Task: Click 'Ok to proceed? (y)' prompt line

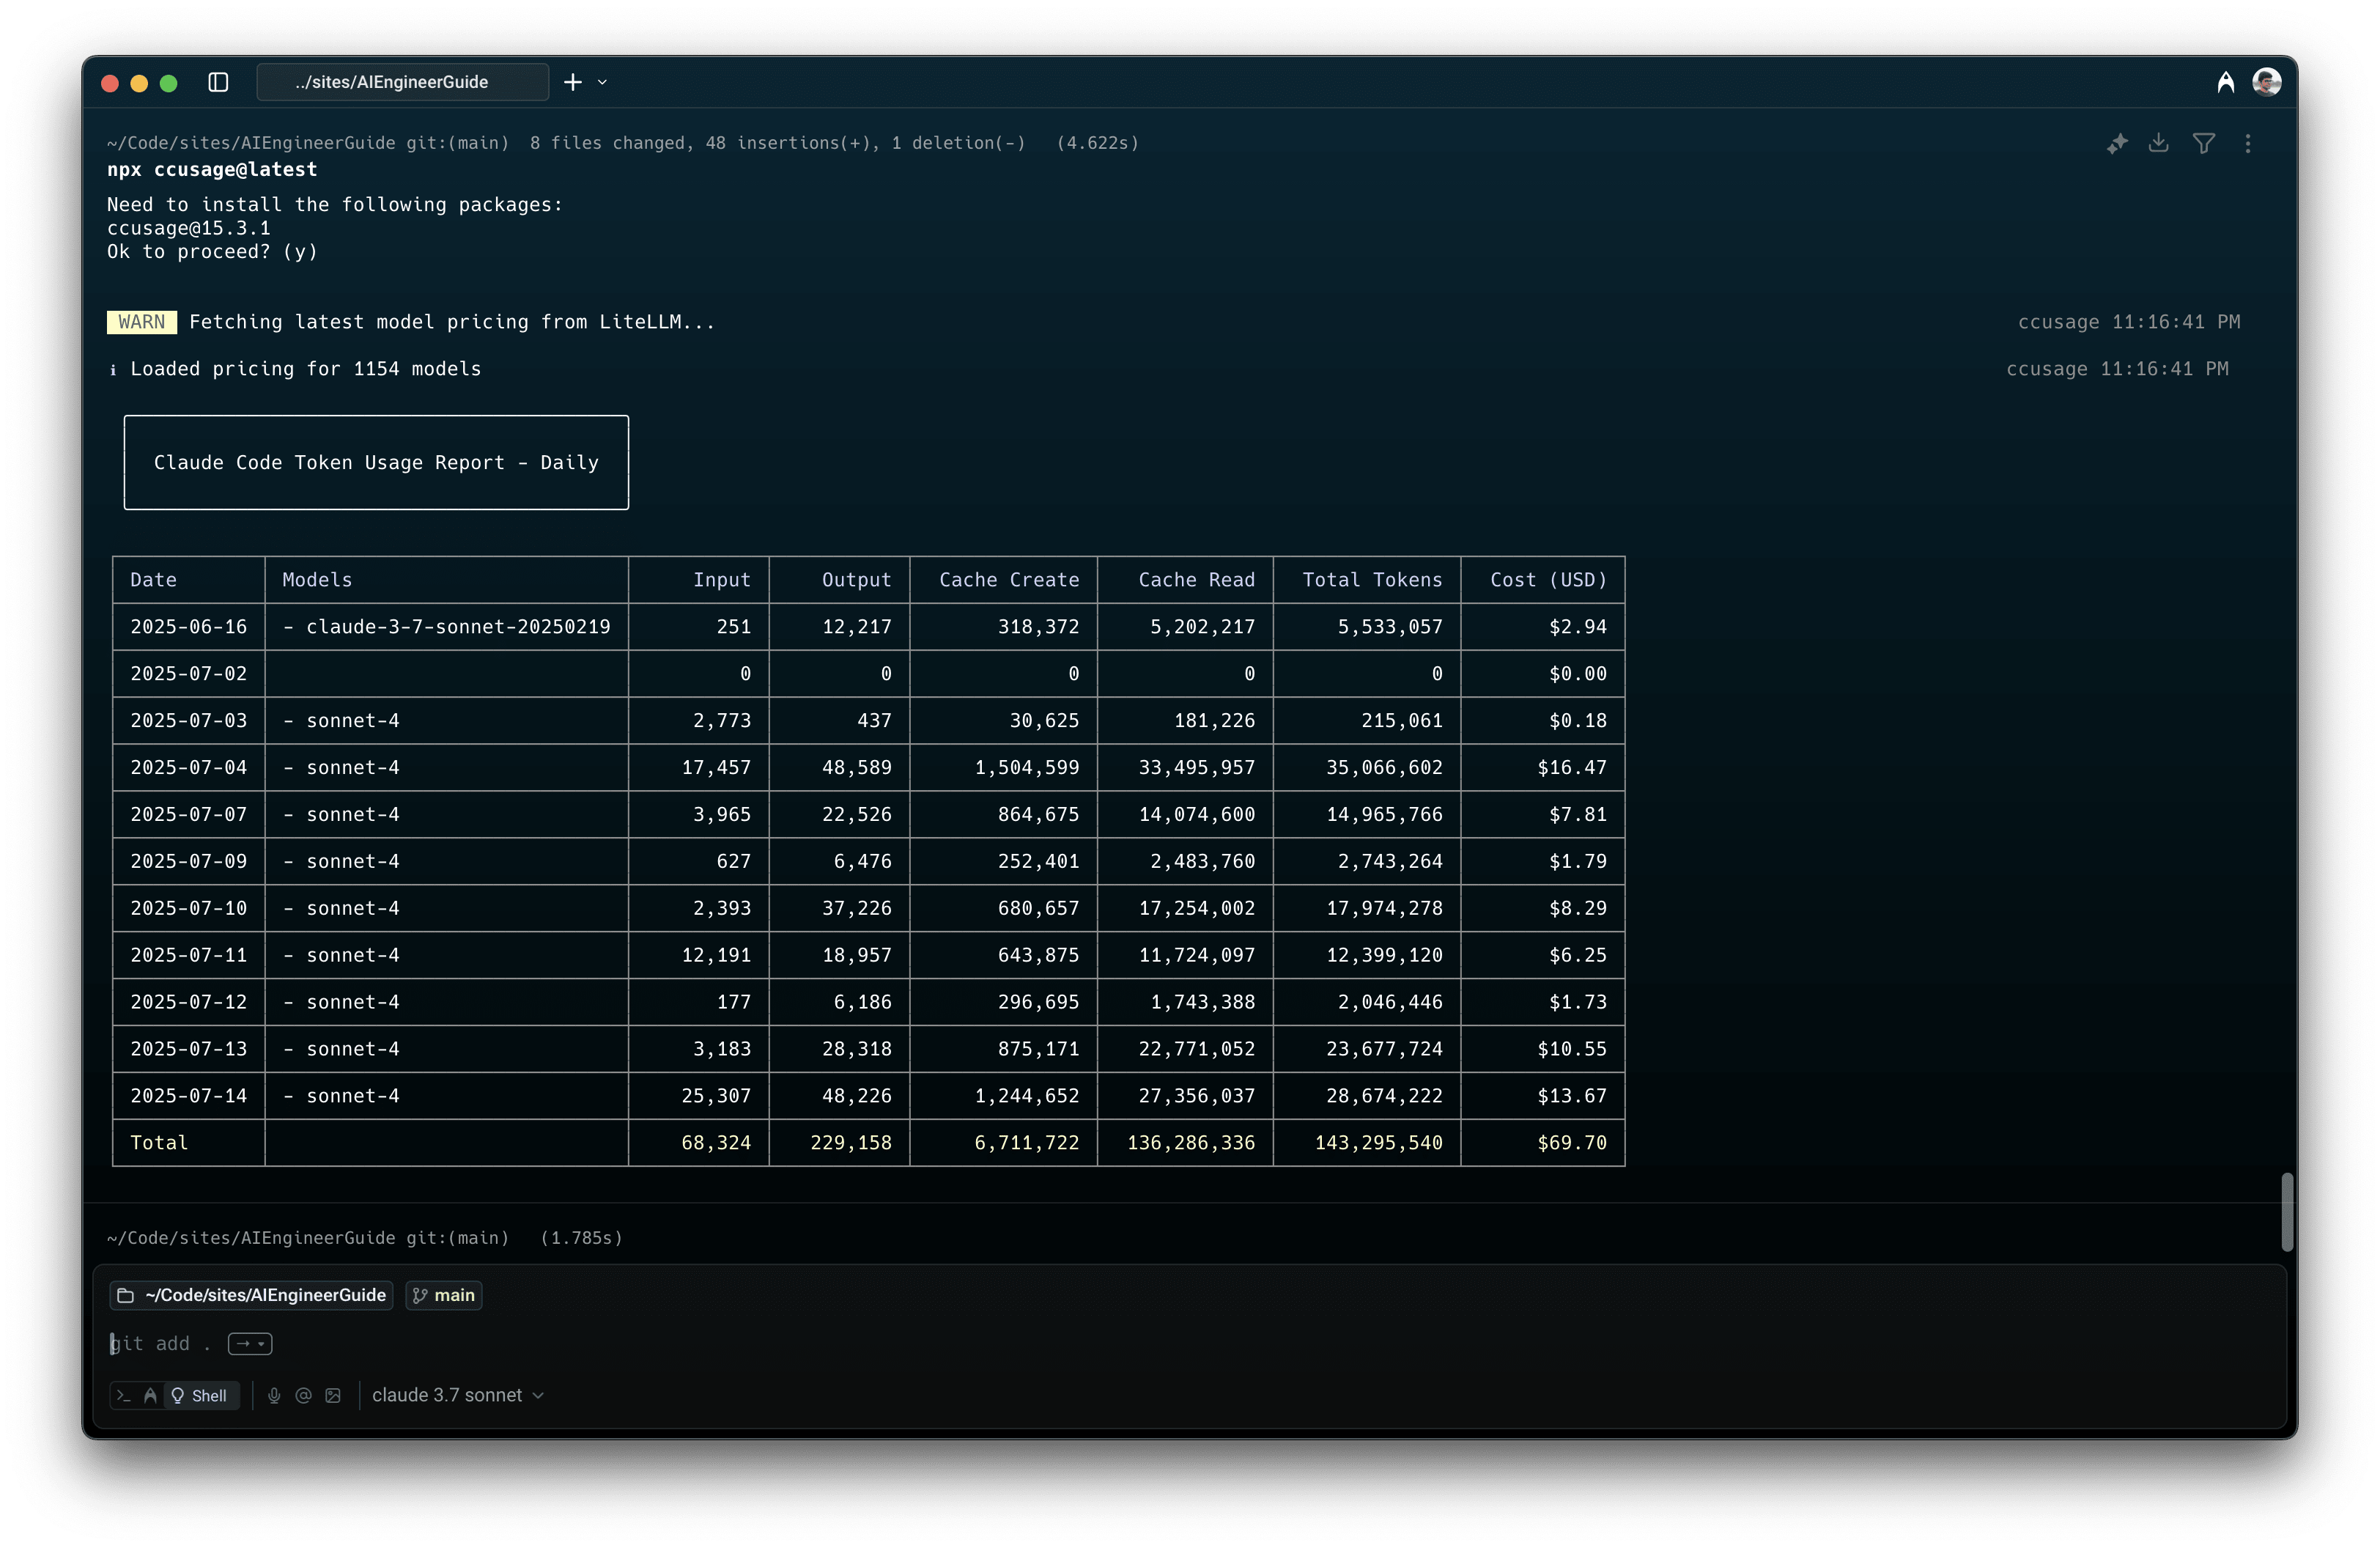Action: coord(212,252)
